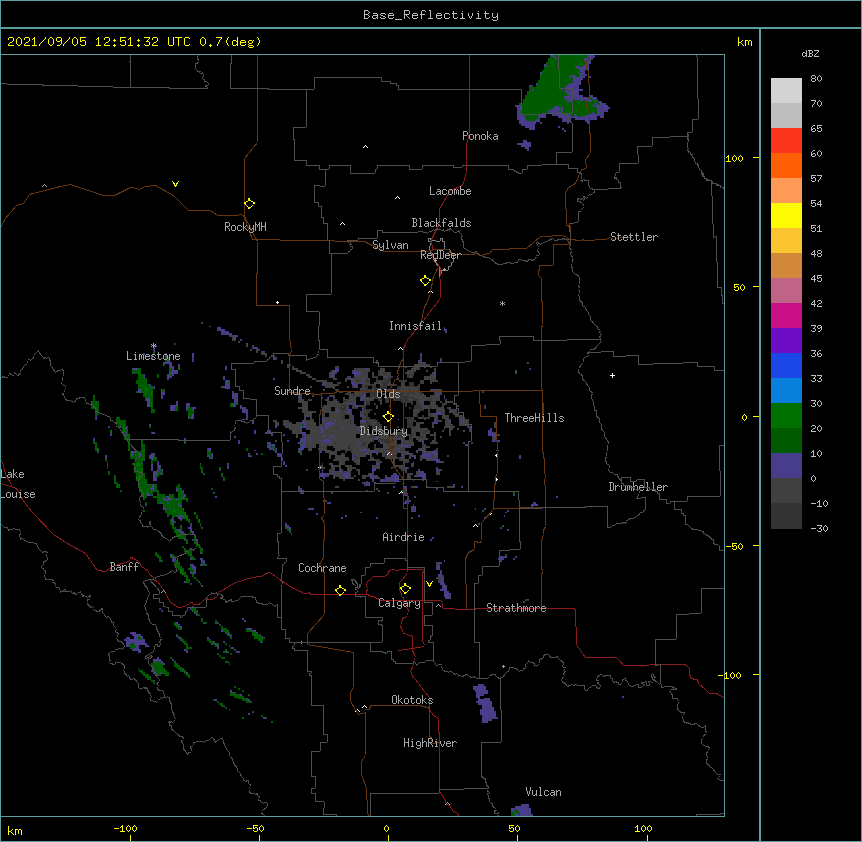Click the Base_Reflectivity title text
The width and height of the screenshot is (862, 842).
pos(431,15)
